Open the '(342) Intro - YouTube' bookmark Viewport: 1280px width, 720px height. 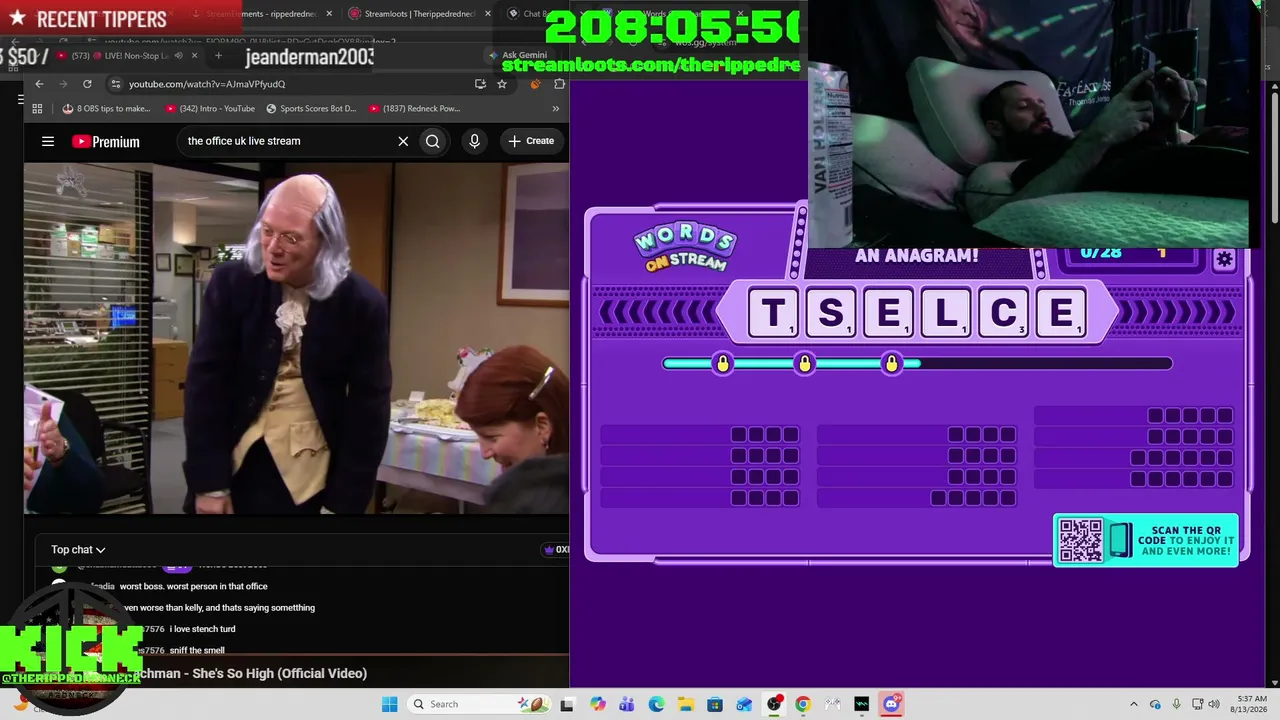(x=210, y=109)
